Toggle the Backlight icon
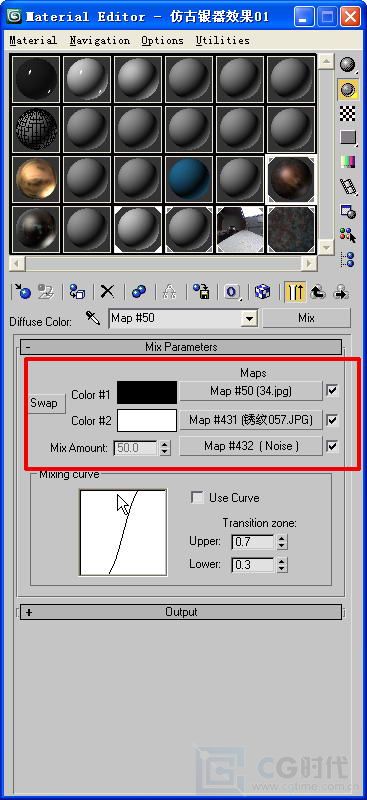This screenshot has width=367, height=800. pos(348,89)
